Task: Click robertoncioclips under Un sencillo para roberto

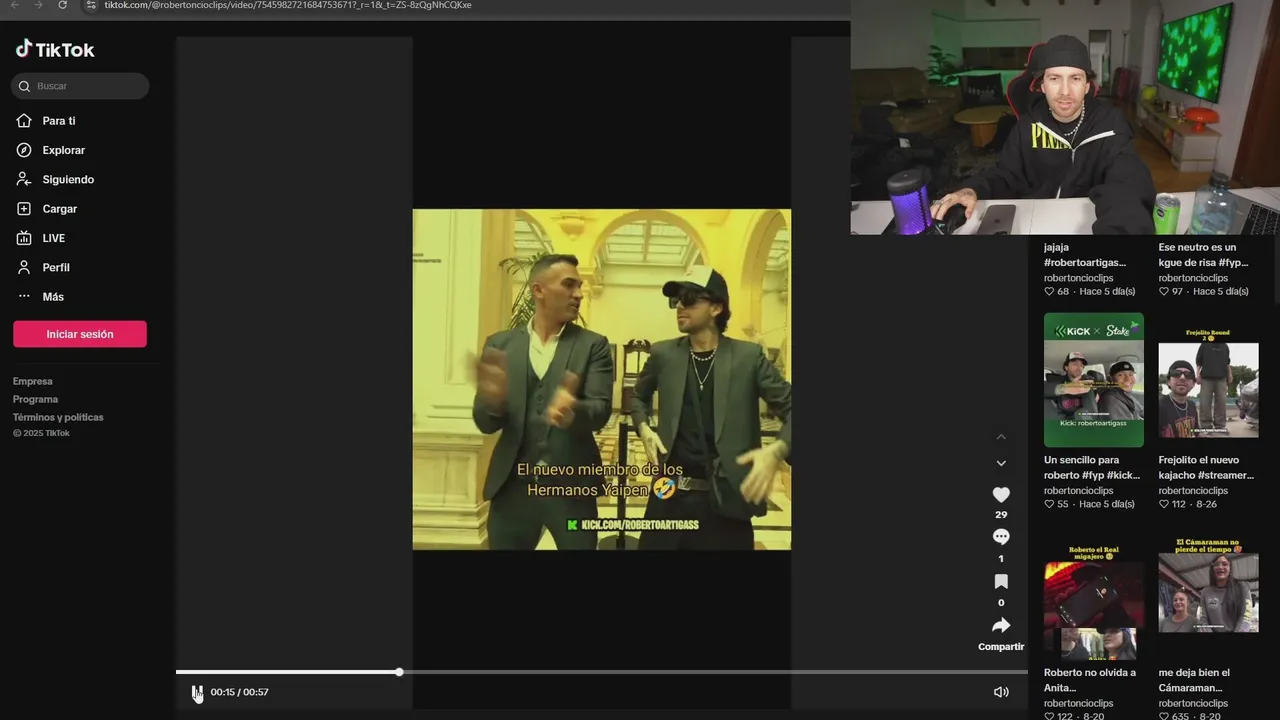Action: click(1078, 490)
